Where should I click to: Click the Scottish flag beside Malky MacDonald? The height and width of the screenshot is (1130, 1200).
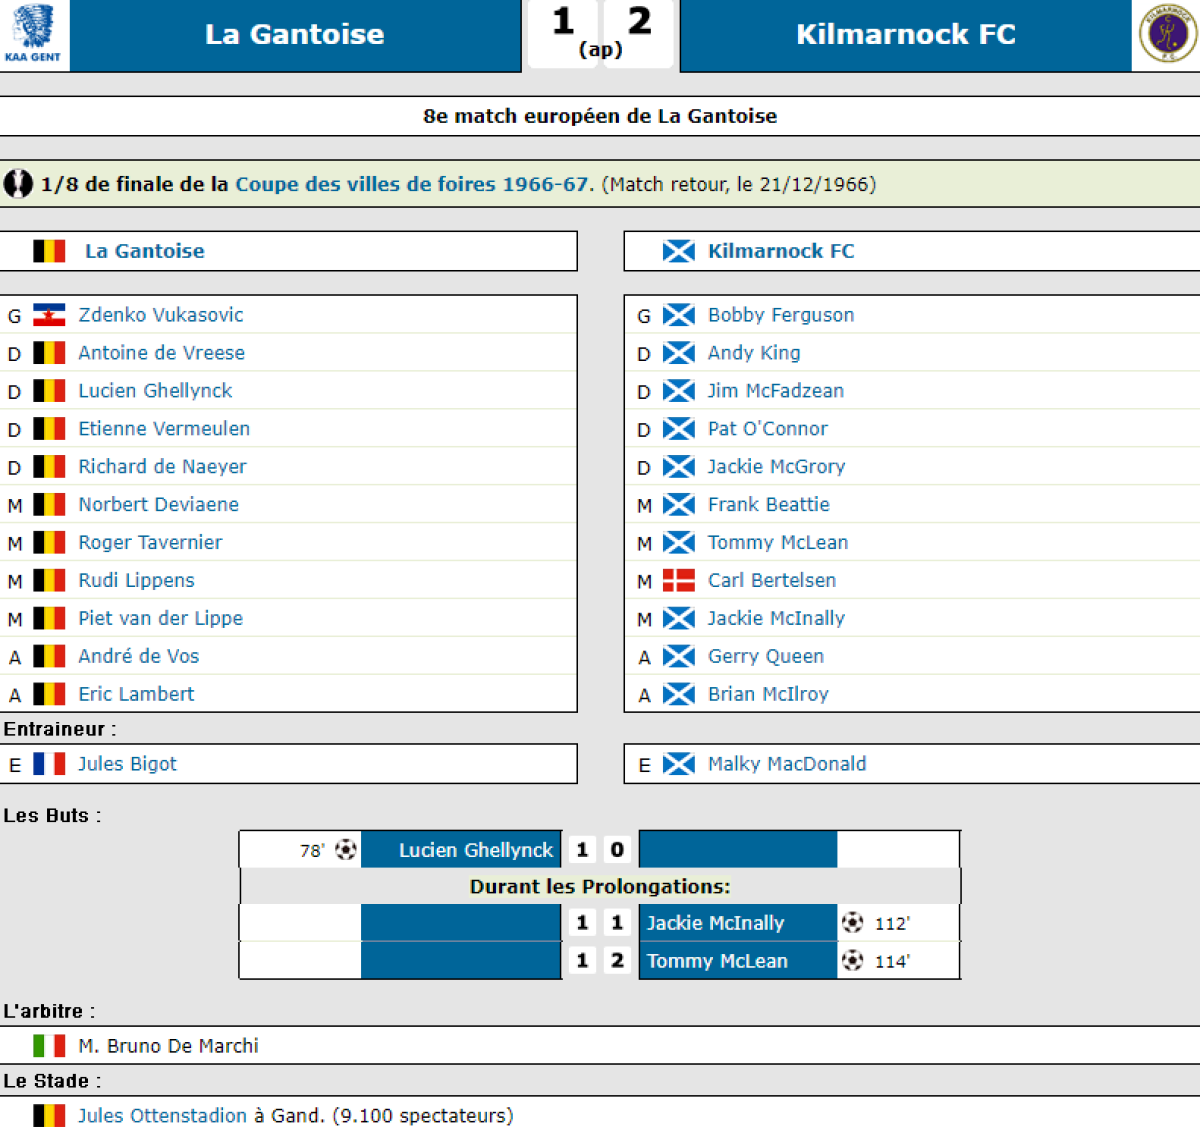click(x=678, y=764)
